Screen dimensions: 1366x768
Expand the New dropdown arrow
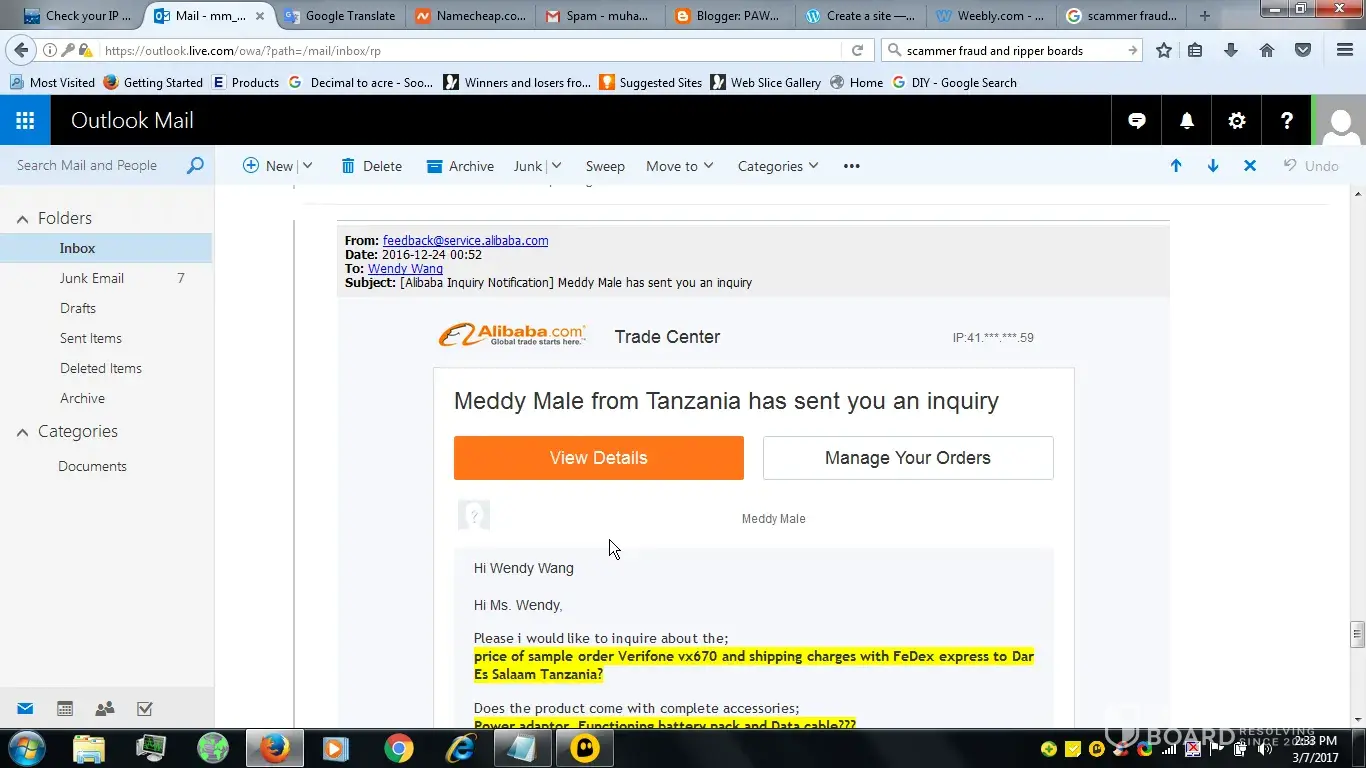coord(307,166)
